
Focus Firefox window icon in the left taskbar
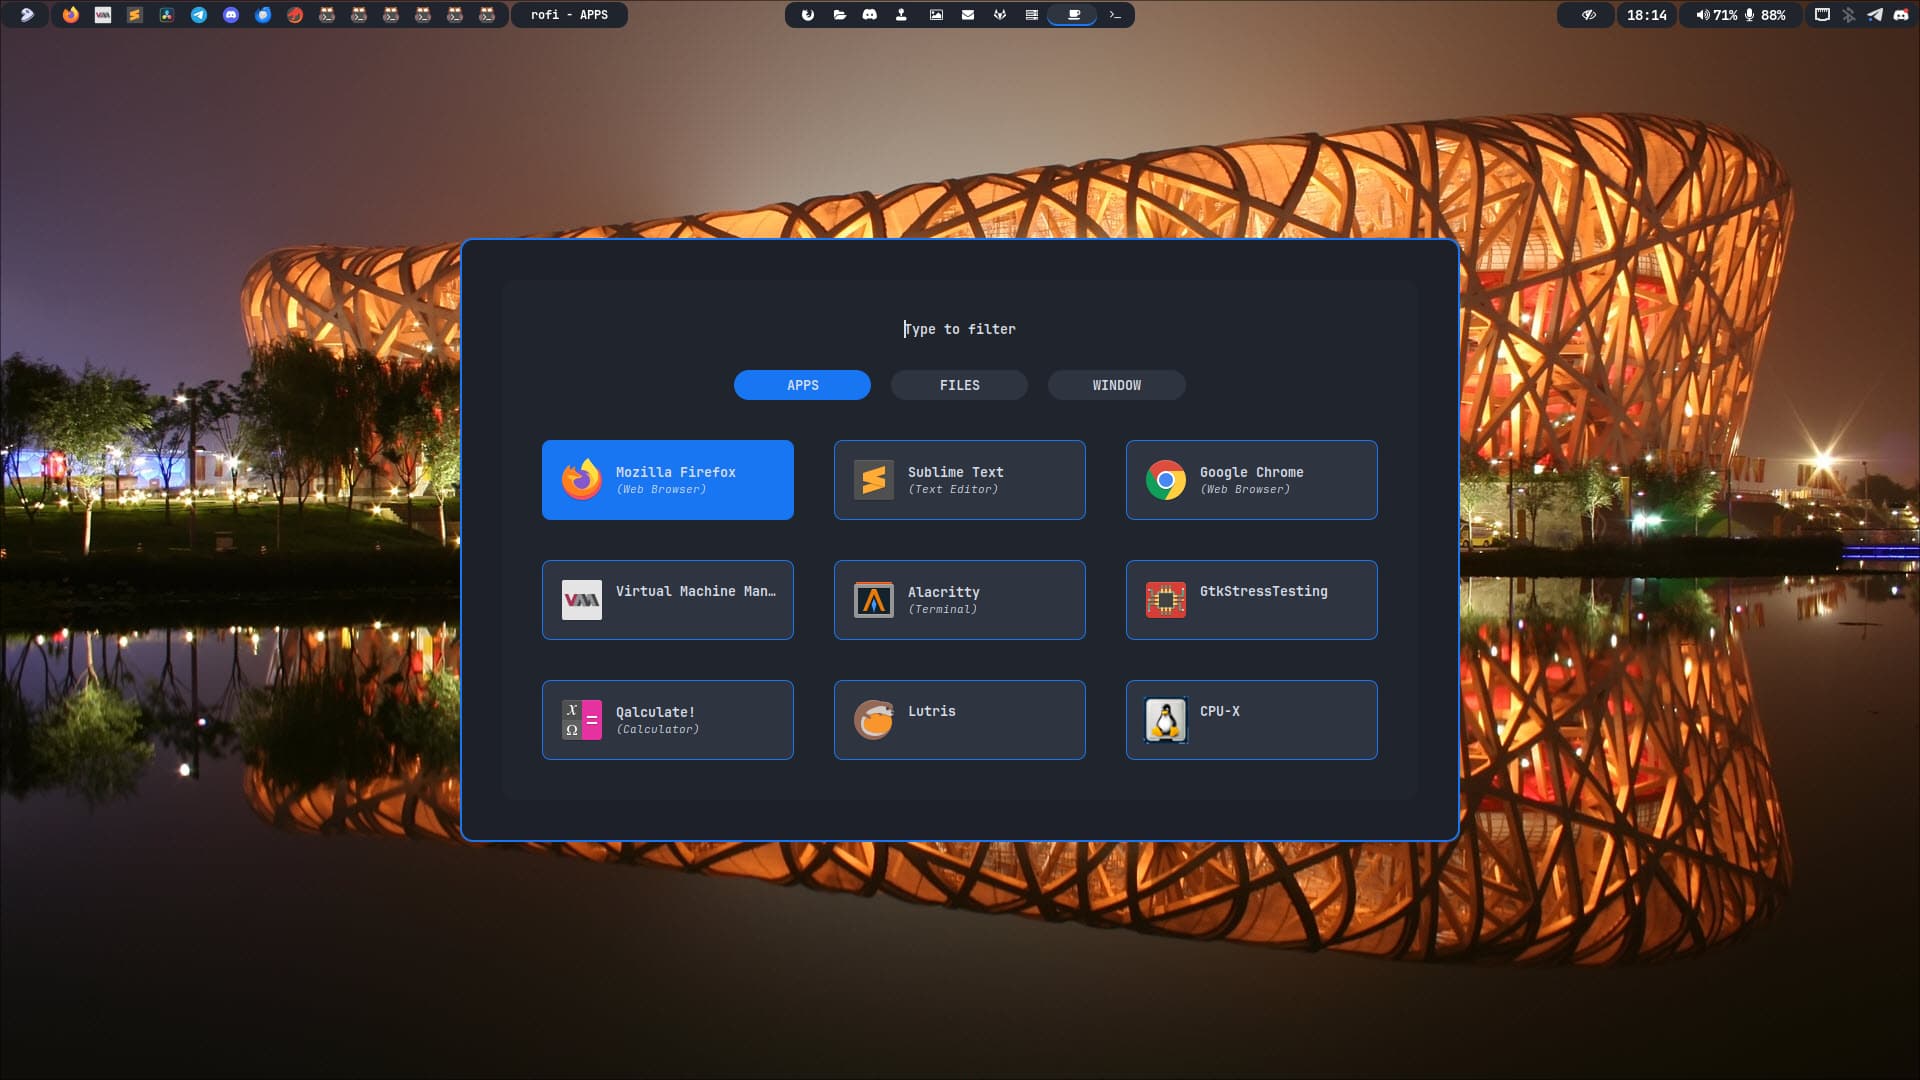(71, 15)
